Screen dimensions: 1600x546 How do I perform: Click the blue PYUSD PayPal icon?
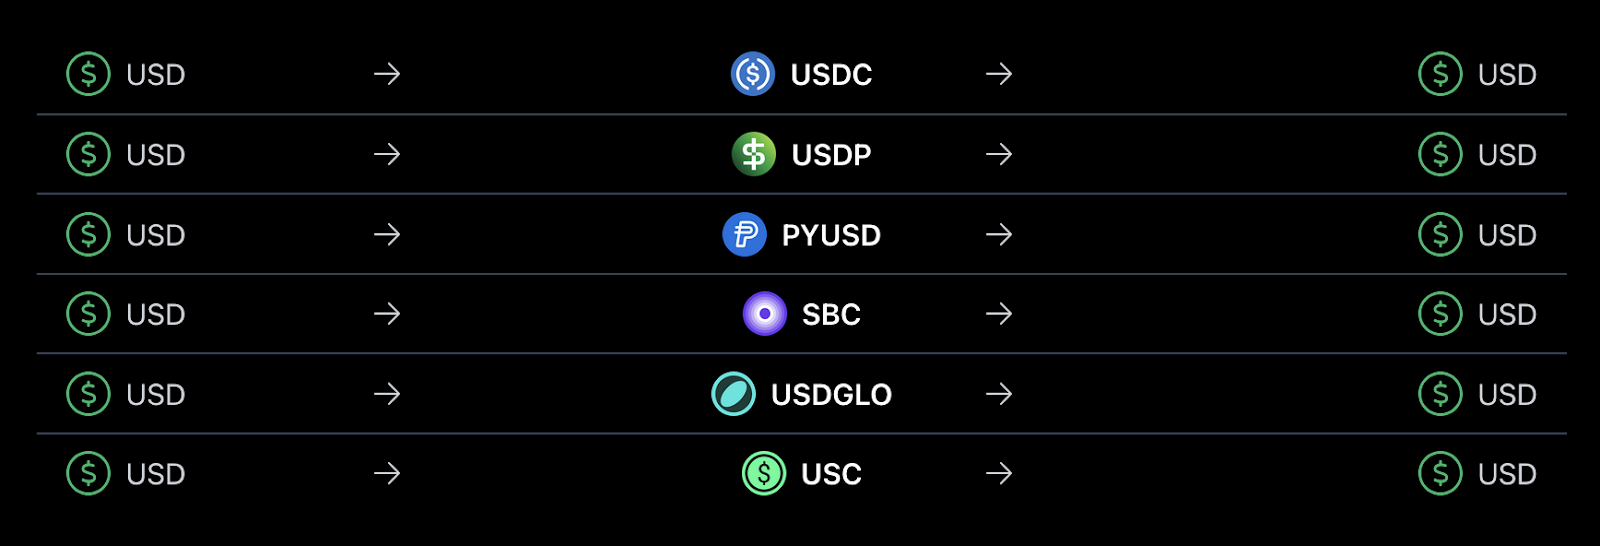pyautogui.click(x=744, y=235)
